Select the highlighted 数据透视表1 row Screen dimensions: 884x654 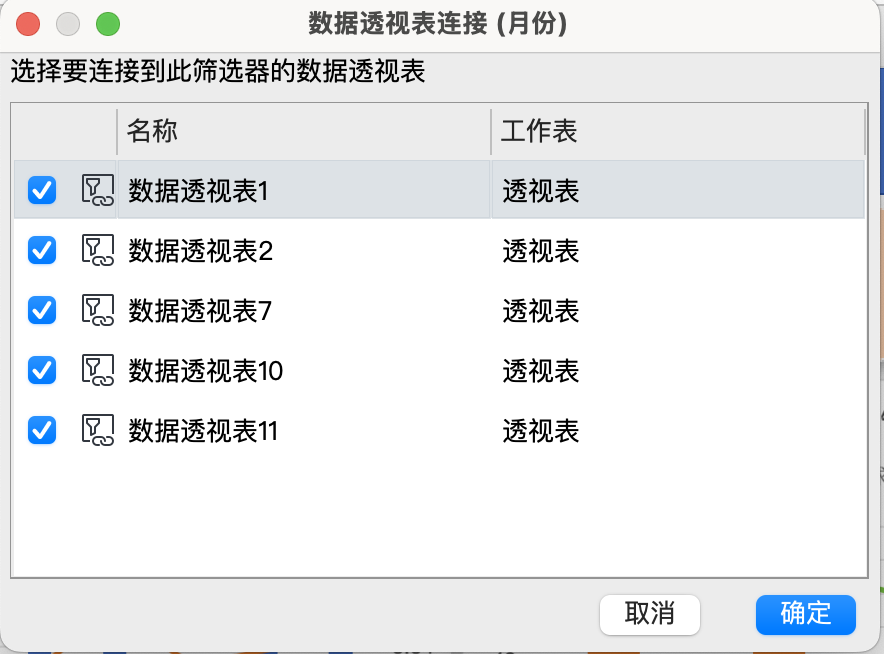point(300,190)
